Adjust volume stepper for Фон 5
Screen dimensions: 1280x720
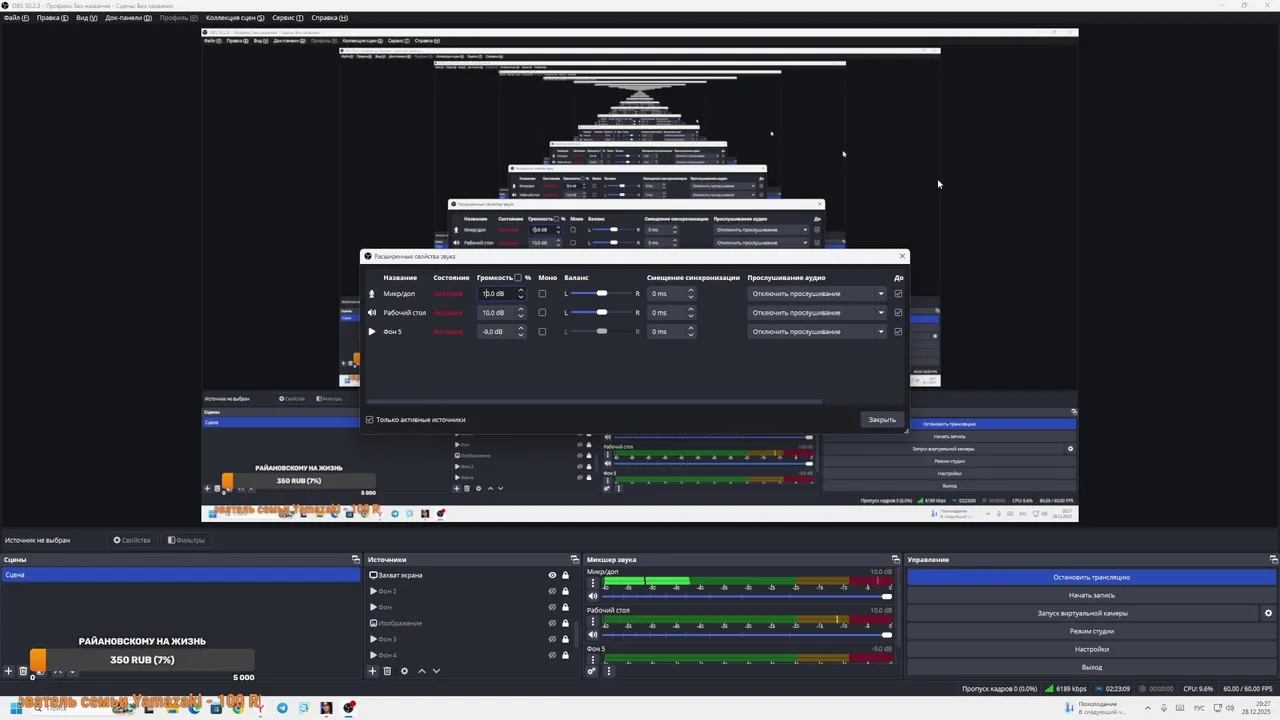pos(520,331)
